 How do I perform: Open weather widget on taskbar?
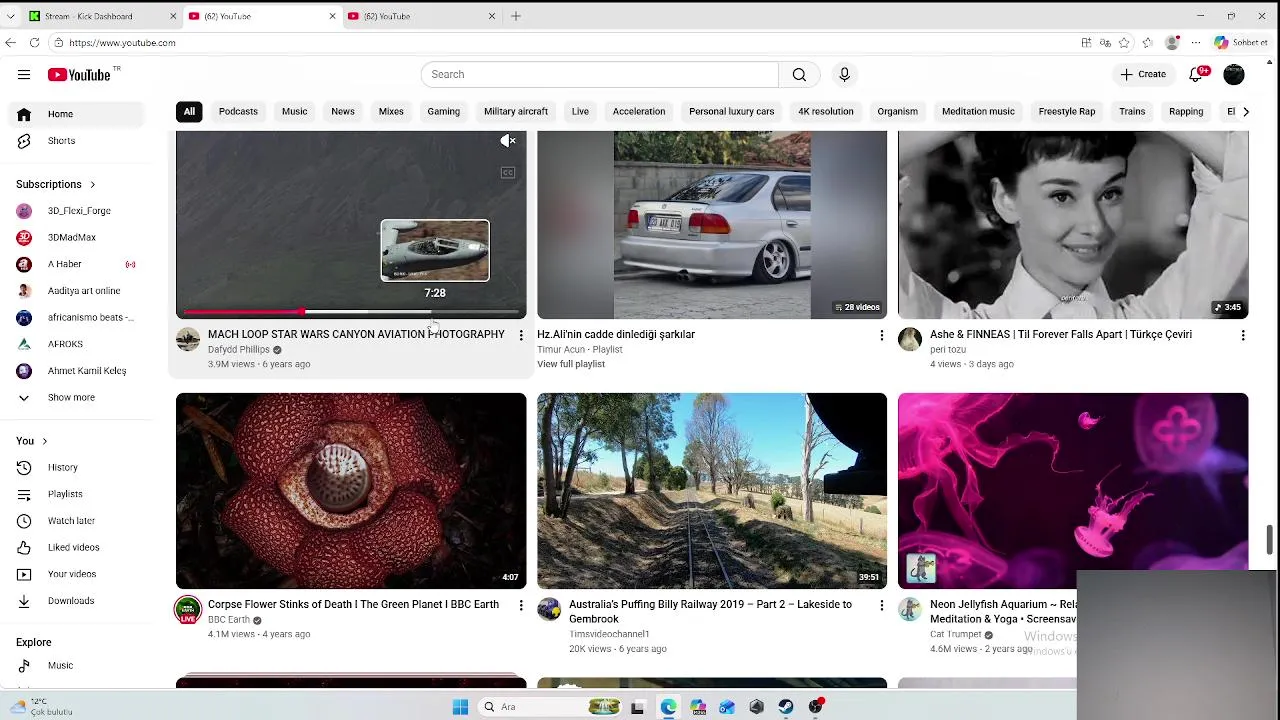click(40, 707)
